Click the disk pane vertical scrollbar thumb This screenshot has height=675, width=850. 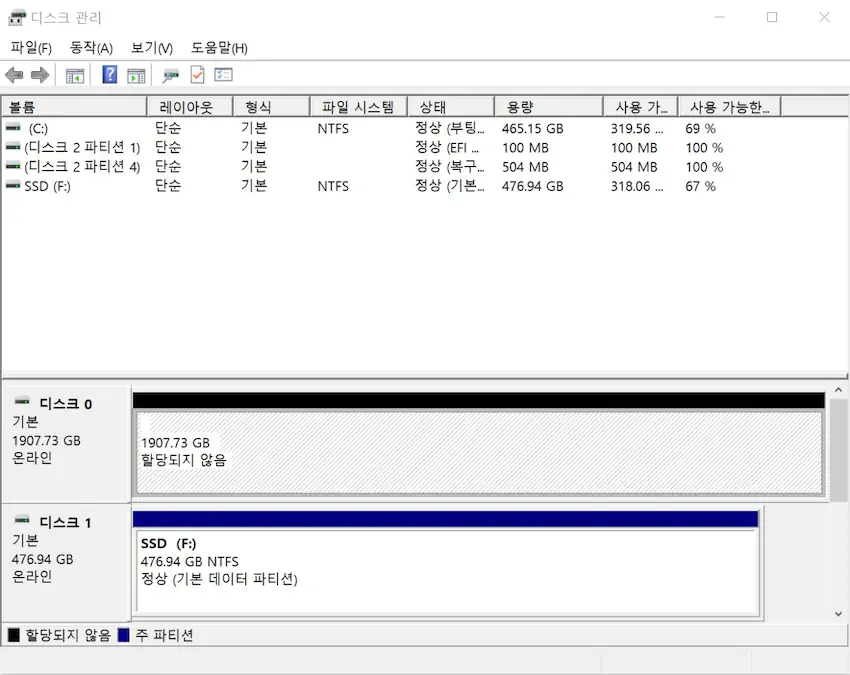coord(838,451)
